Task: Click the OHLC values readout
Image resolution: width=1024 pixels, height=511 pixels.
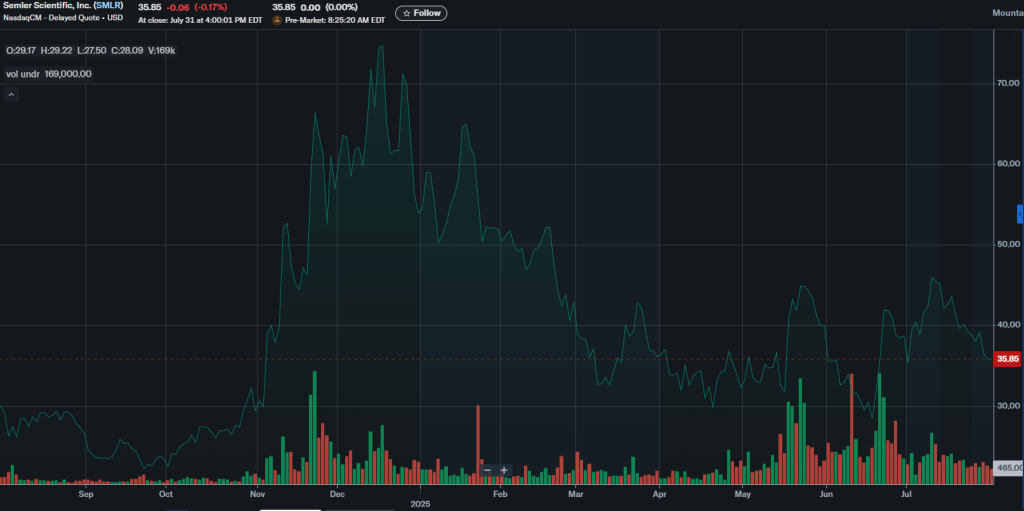Action: 90,50
